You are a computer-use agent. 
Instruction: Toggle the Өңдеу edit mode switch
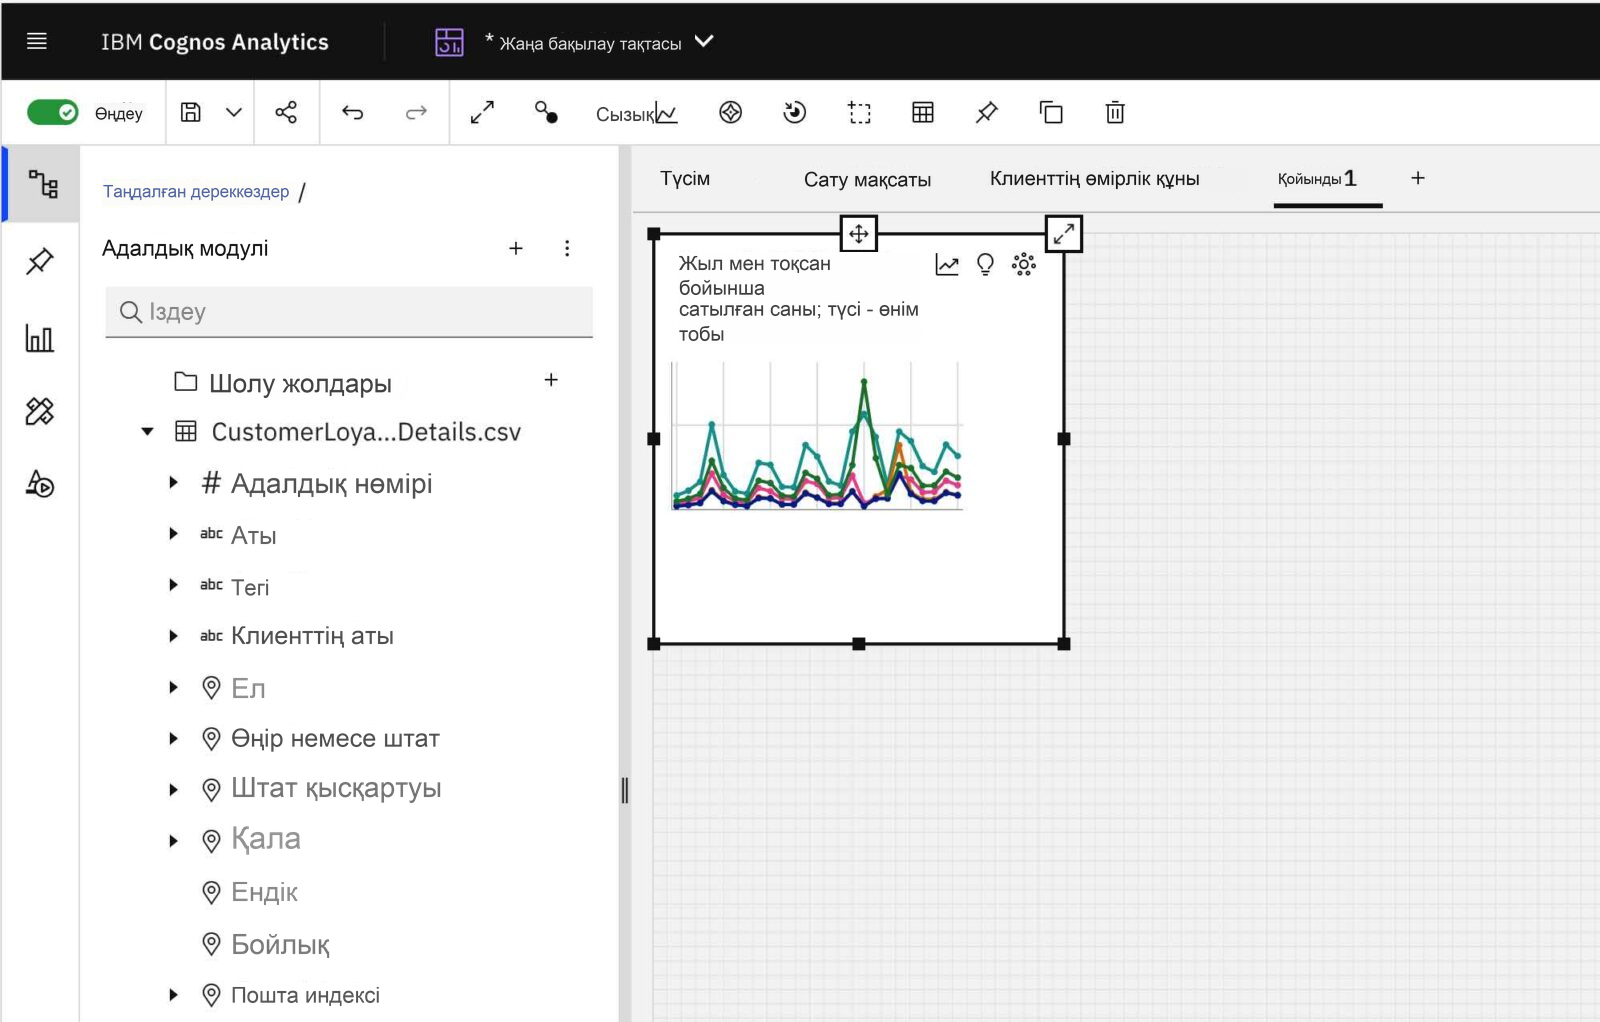click(x=52, y=112)
